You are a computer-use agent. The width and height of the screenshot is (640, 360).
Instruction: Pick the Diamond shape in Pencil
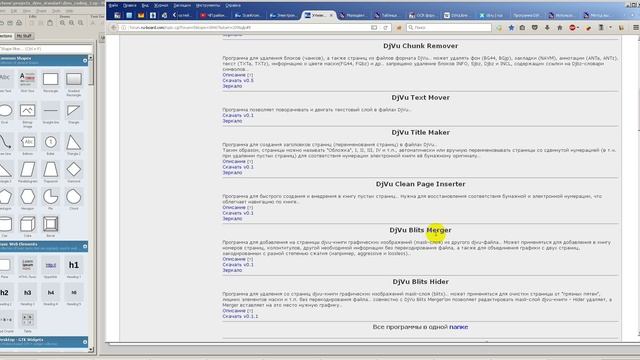74,169
